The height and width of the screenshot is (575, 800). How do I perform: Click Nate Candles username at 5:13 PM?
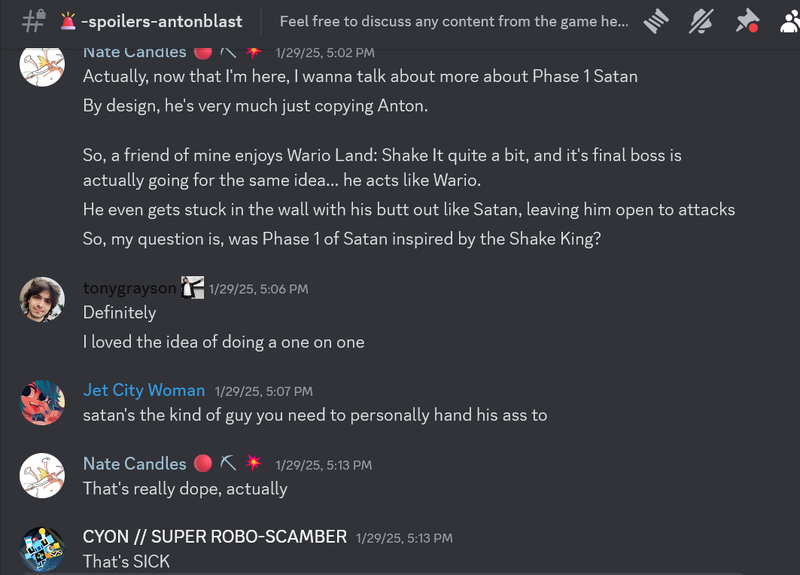tap(135, 464)
